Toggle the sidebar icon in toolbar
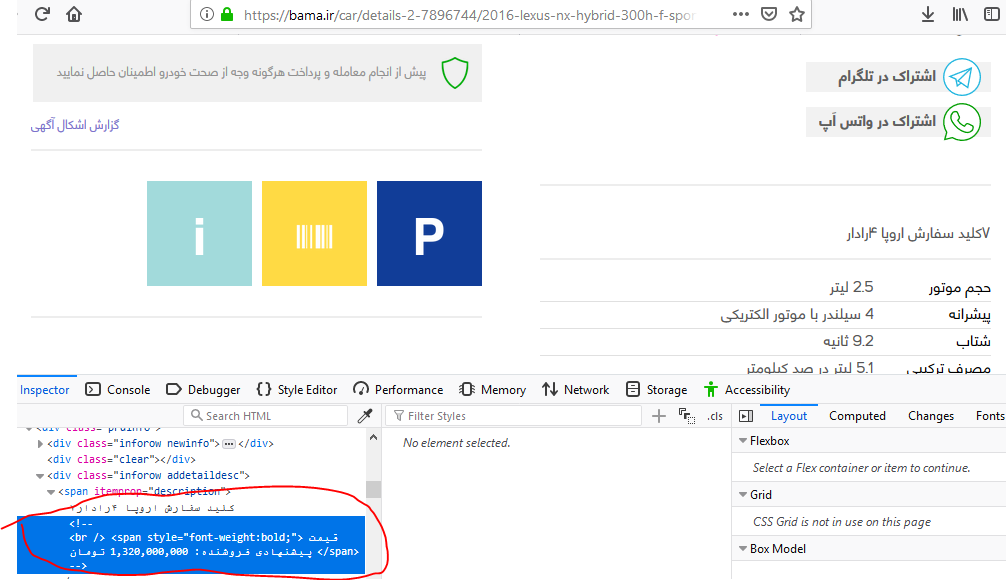1006x580 pixels. point(992,14)
